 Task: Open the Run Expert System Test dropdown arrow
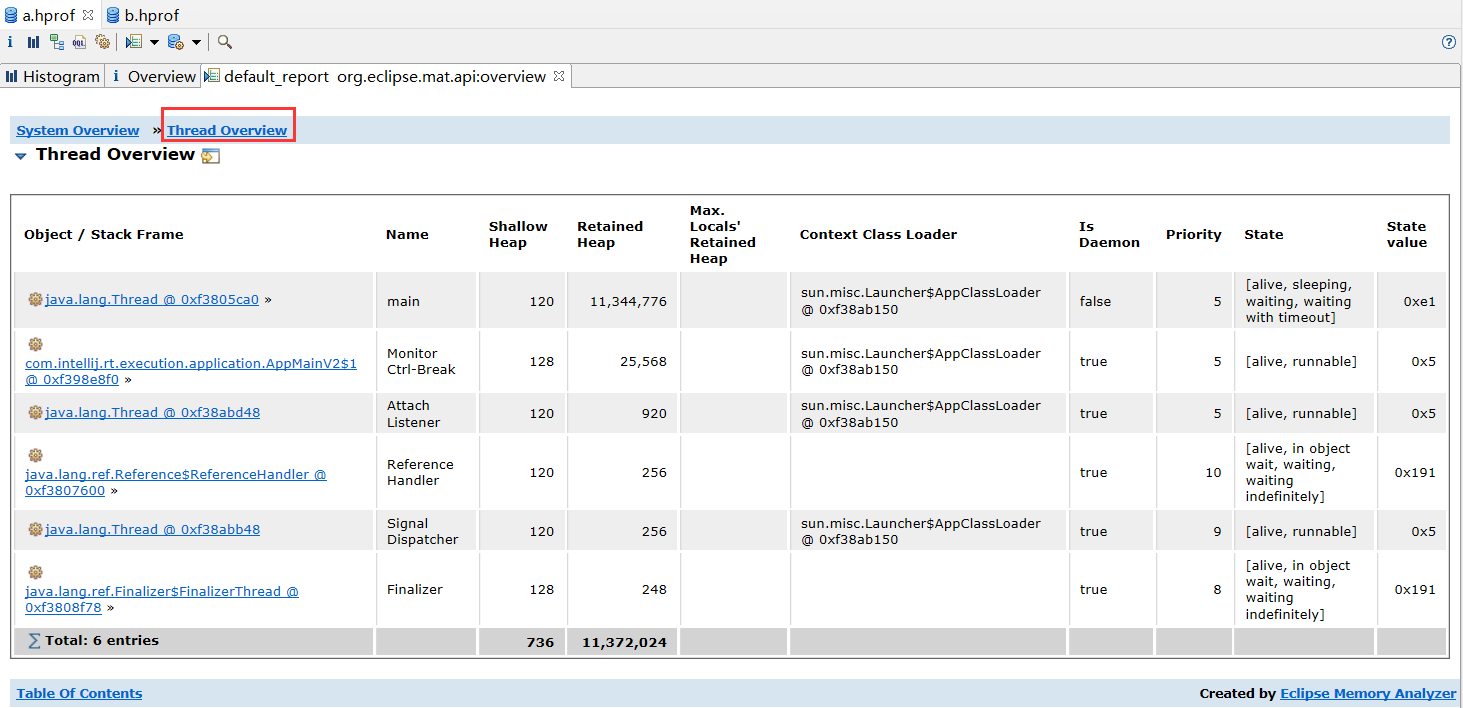pyautogui.click(x=154, y=42)
